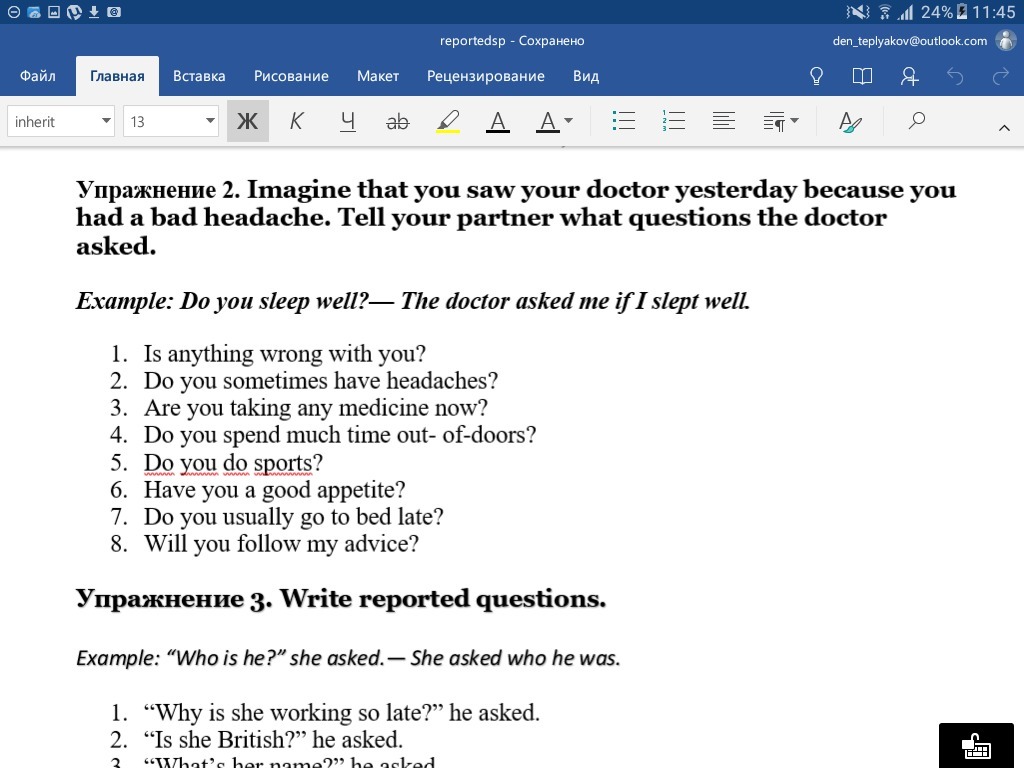Collapse the ribbon with the chevron
This screenshot has height=768, width=1024.
point(1004,127)
